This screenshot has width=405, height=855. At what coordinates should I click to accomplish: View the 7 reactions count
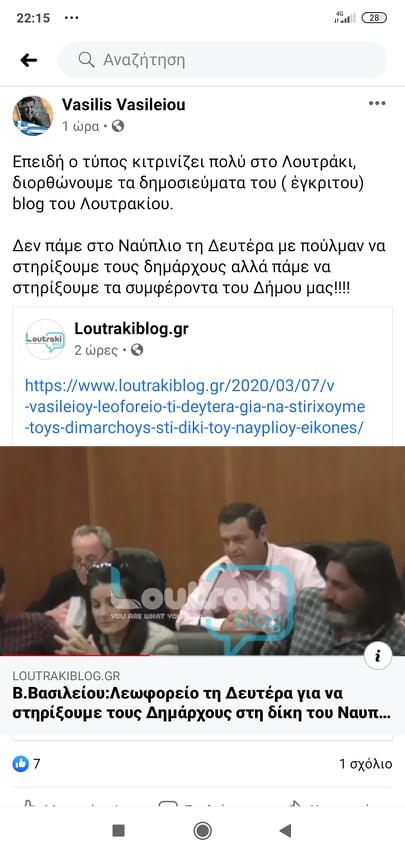(37, 764)
